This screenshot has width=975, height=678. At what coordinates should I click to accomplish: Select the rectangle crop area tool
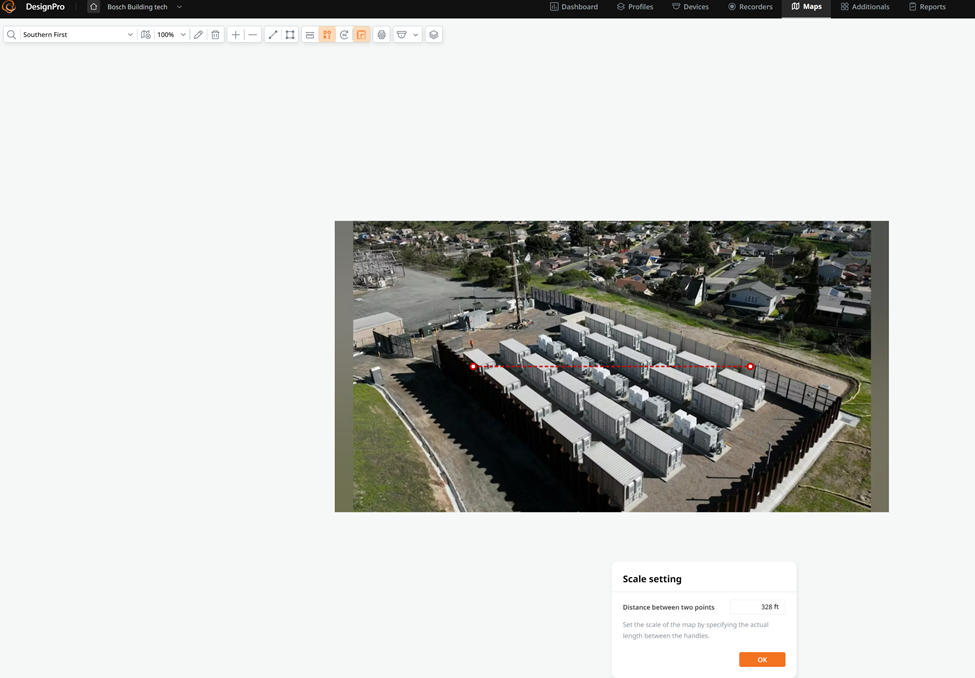click(x=290, y=35)
